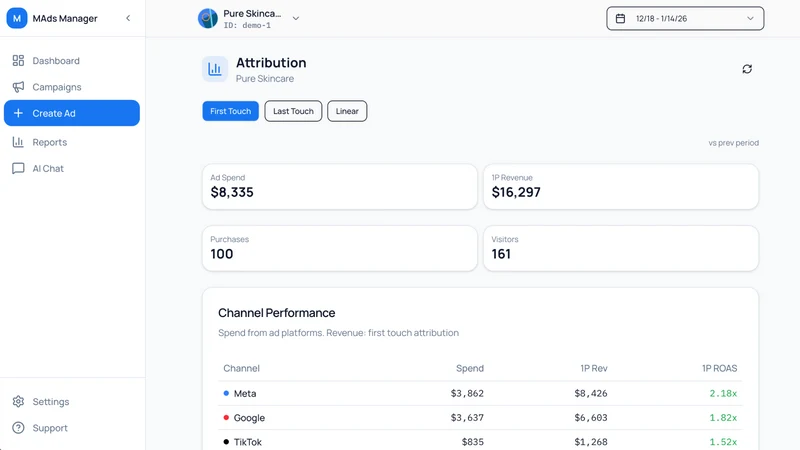Viewport: 800px width, 450px height.
Task: Click the Ad Spend $8,335 card
Action: pyautogui.click(x=340, y=187)
